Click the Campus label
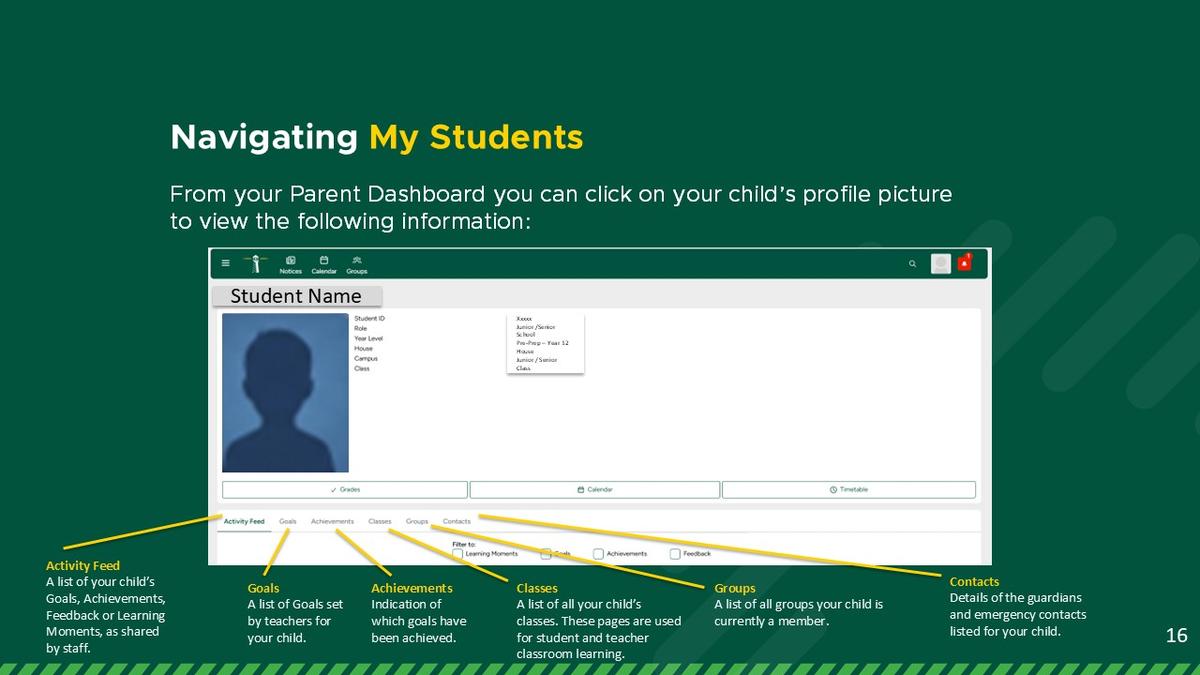The image size is (1200, 675). tap(364, 358)
